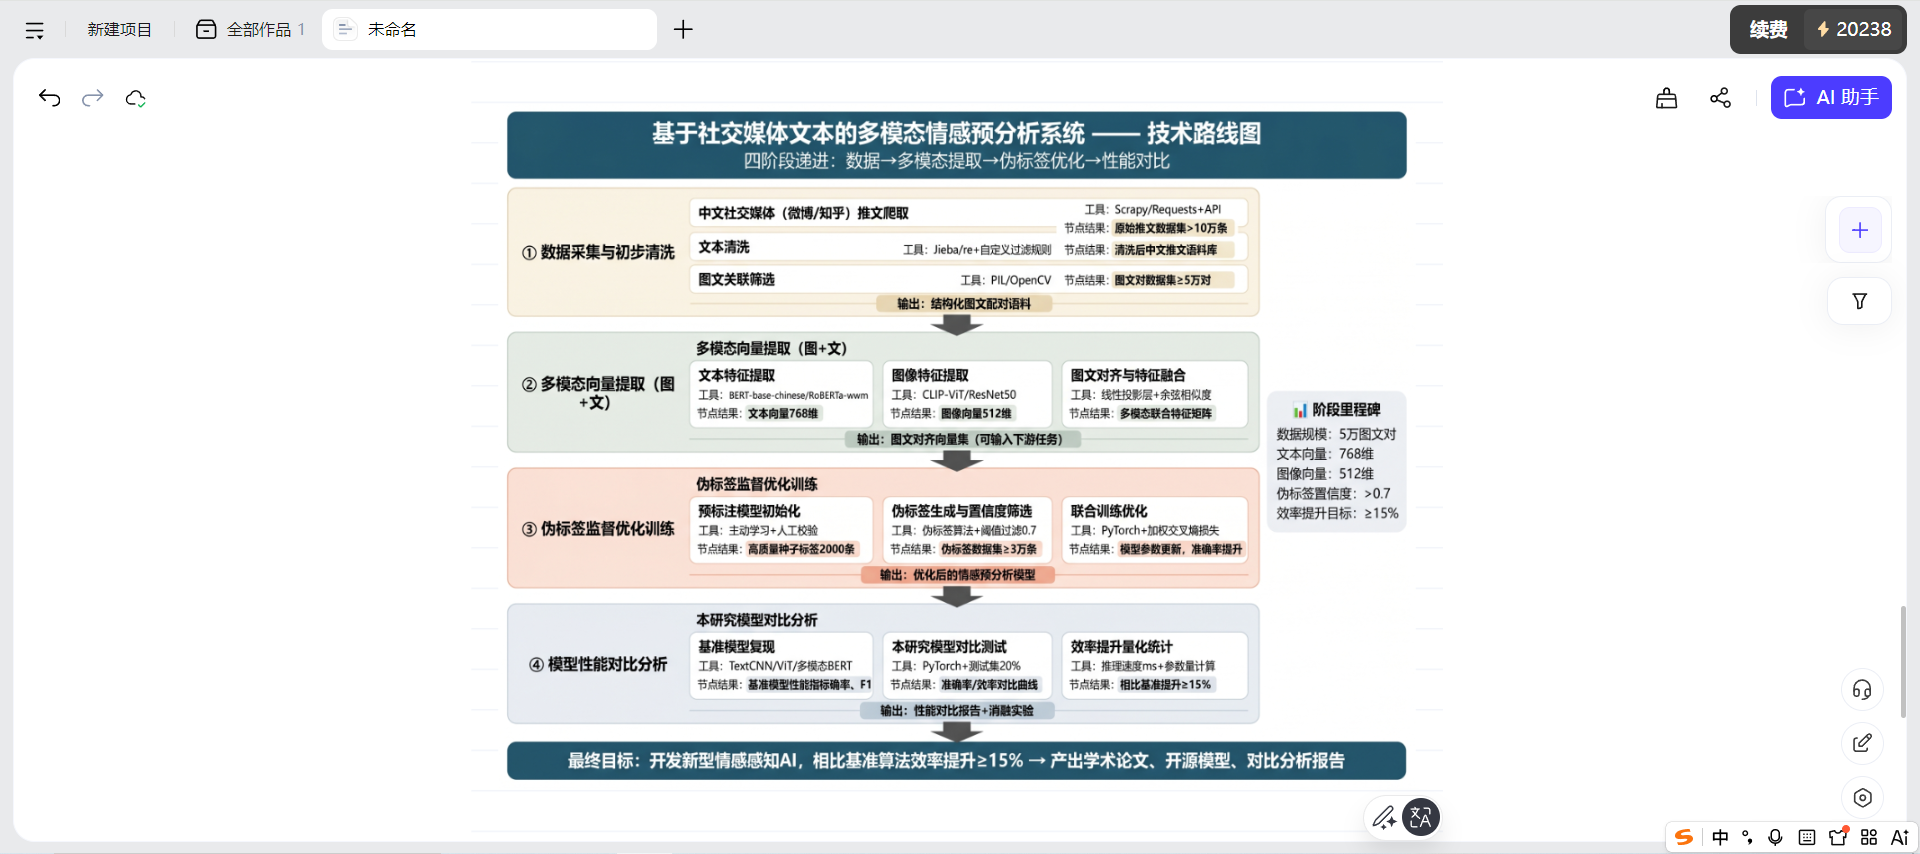Toggle 中 Chinese input mode
The height and width of the screenshot is (854, 1920).
click(x=1720, y=838)
